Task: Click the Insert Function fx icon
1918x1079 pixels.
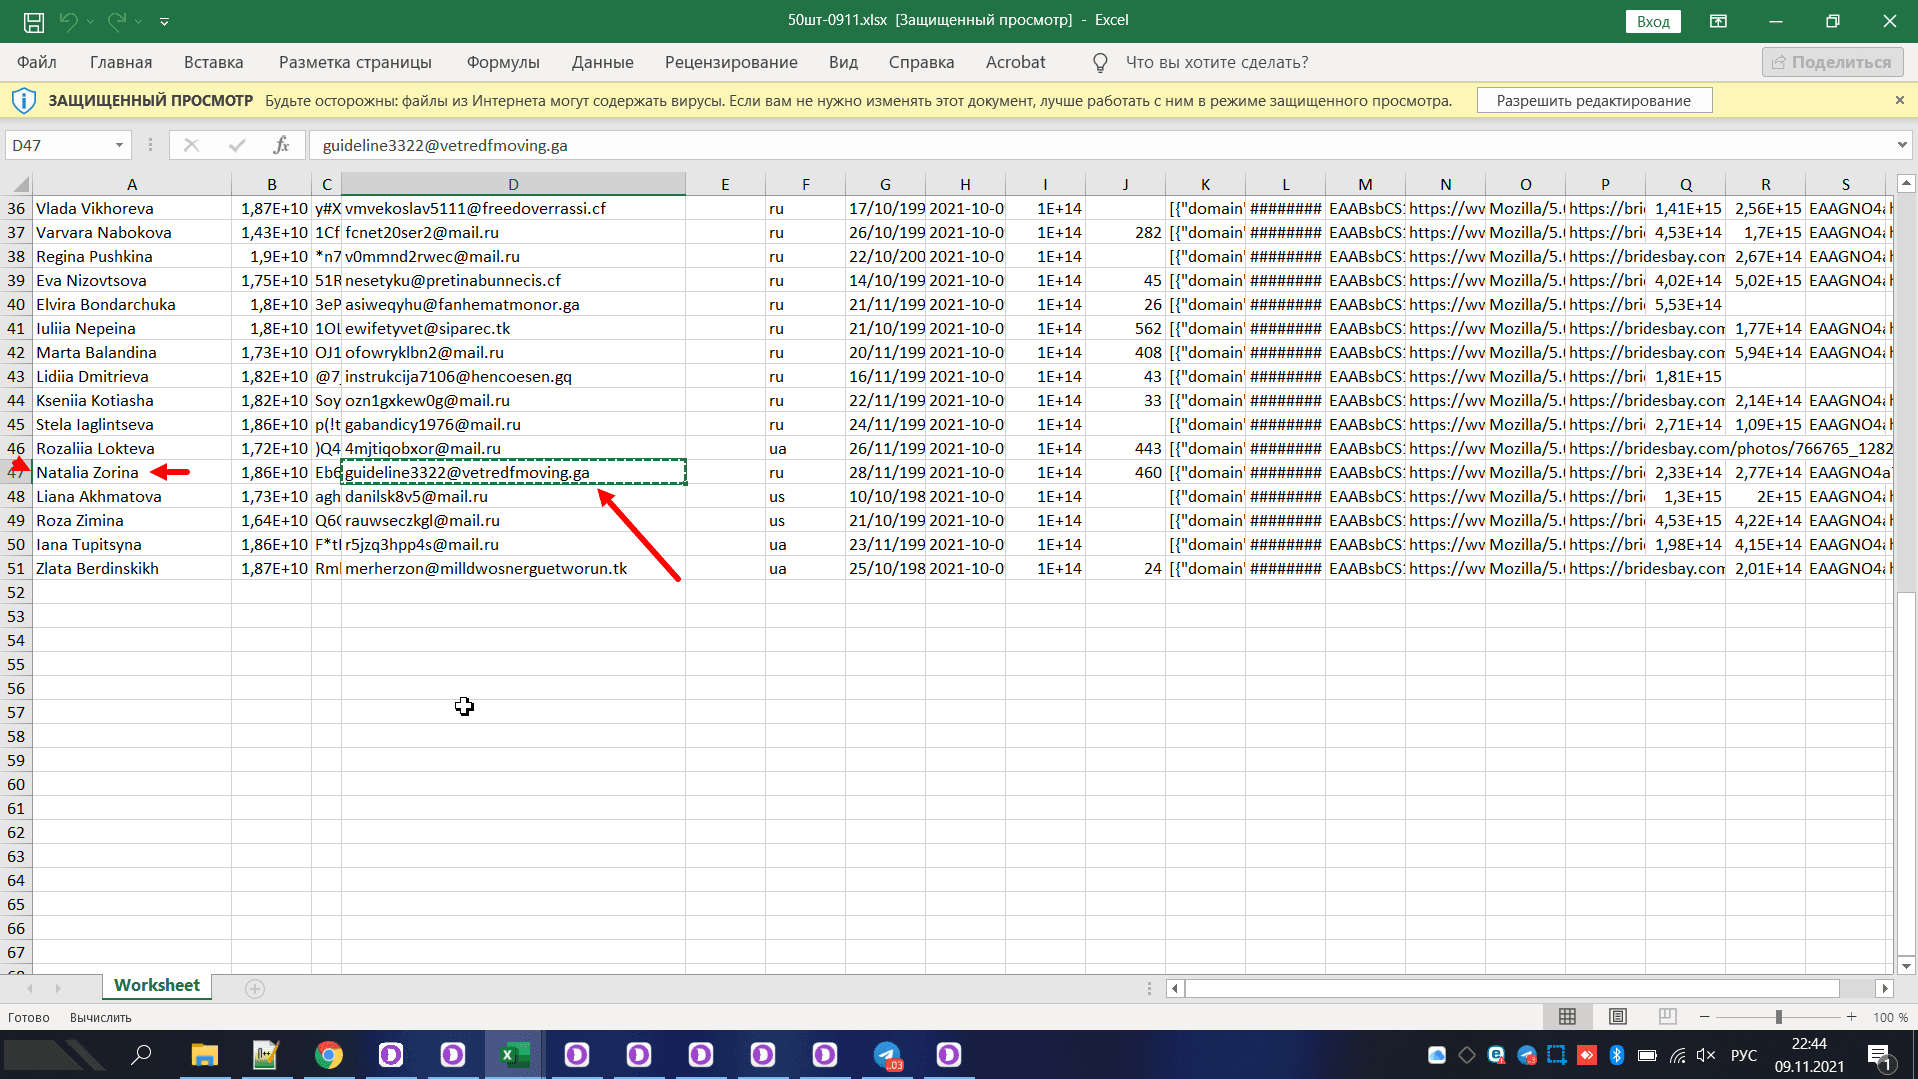Action: tap(281, 145)
